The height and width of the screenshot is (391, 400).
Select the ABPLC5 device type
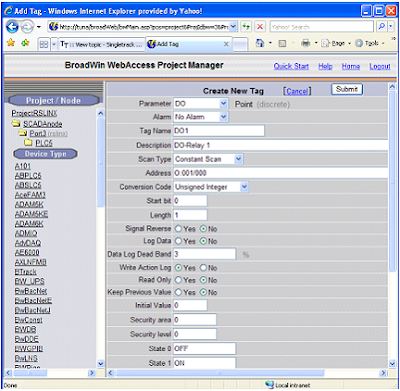28,175
